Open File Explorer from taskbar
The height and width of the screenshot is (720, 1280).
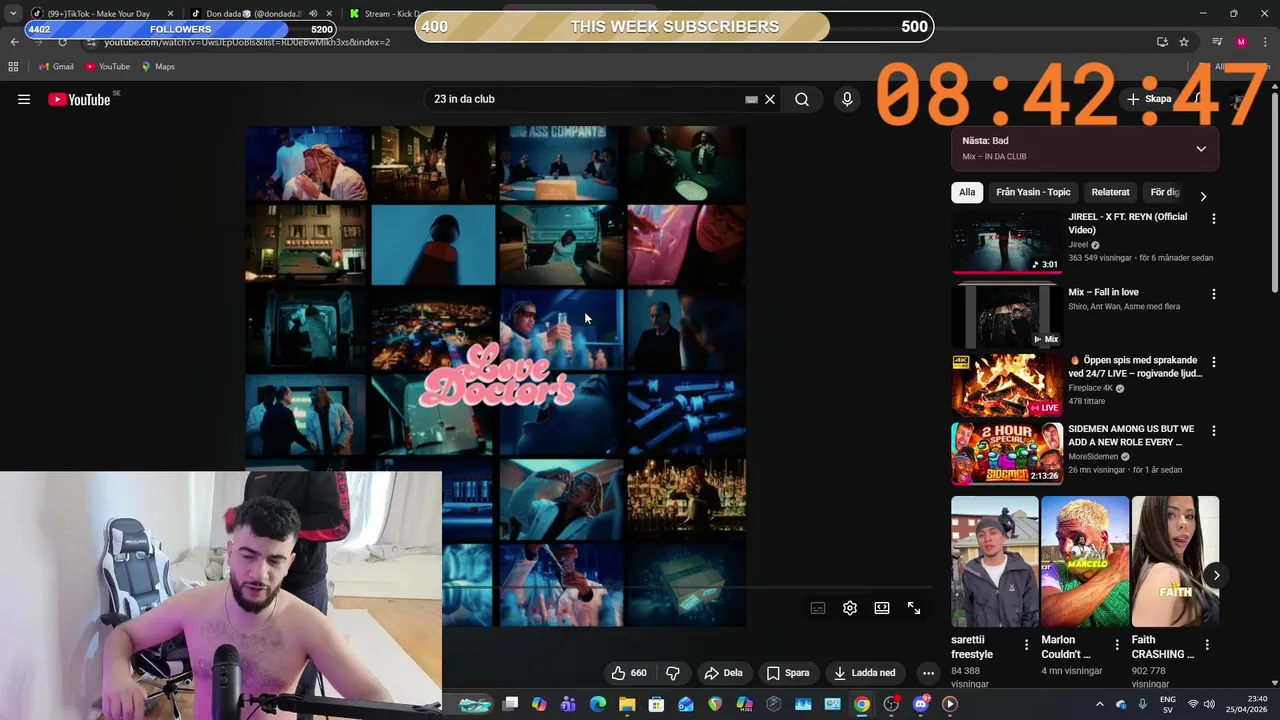click(x=627, y=704)
